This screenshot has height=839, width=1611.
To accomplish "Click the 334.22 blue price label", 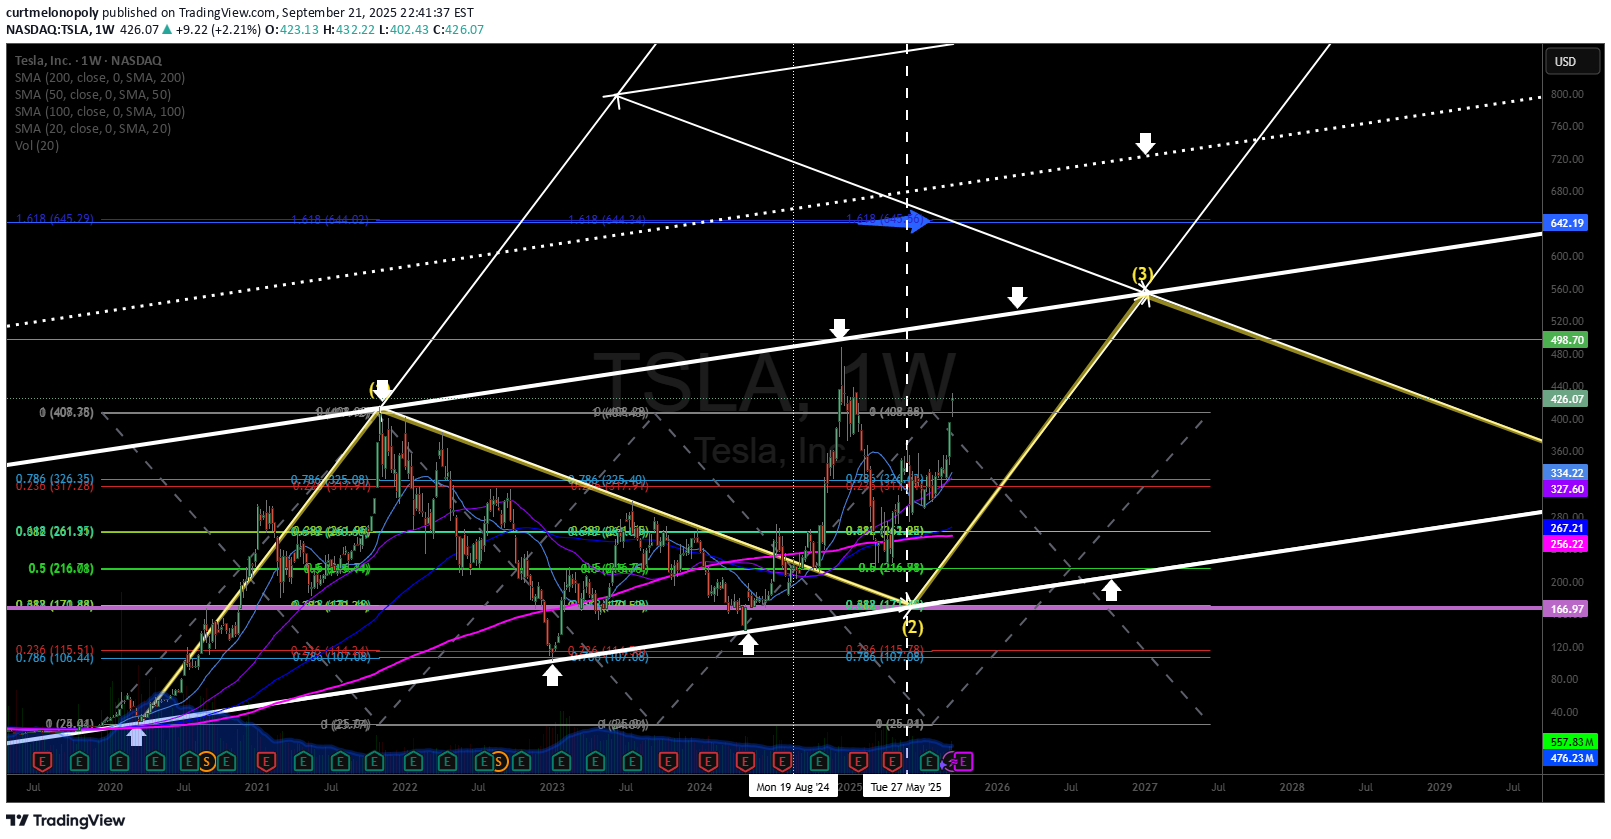I will point(1566,473).
